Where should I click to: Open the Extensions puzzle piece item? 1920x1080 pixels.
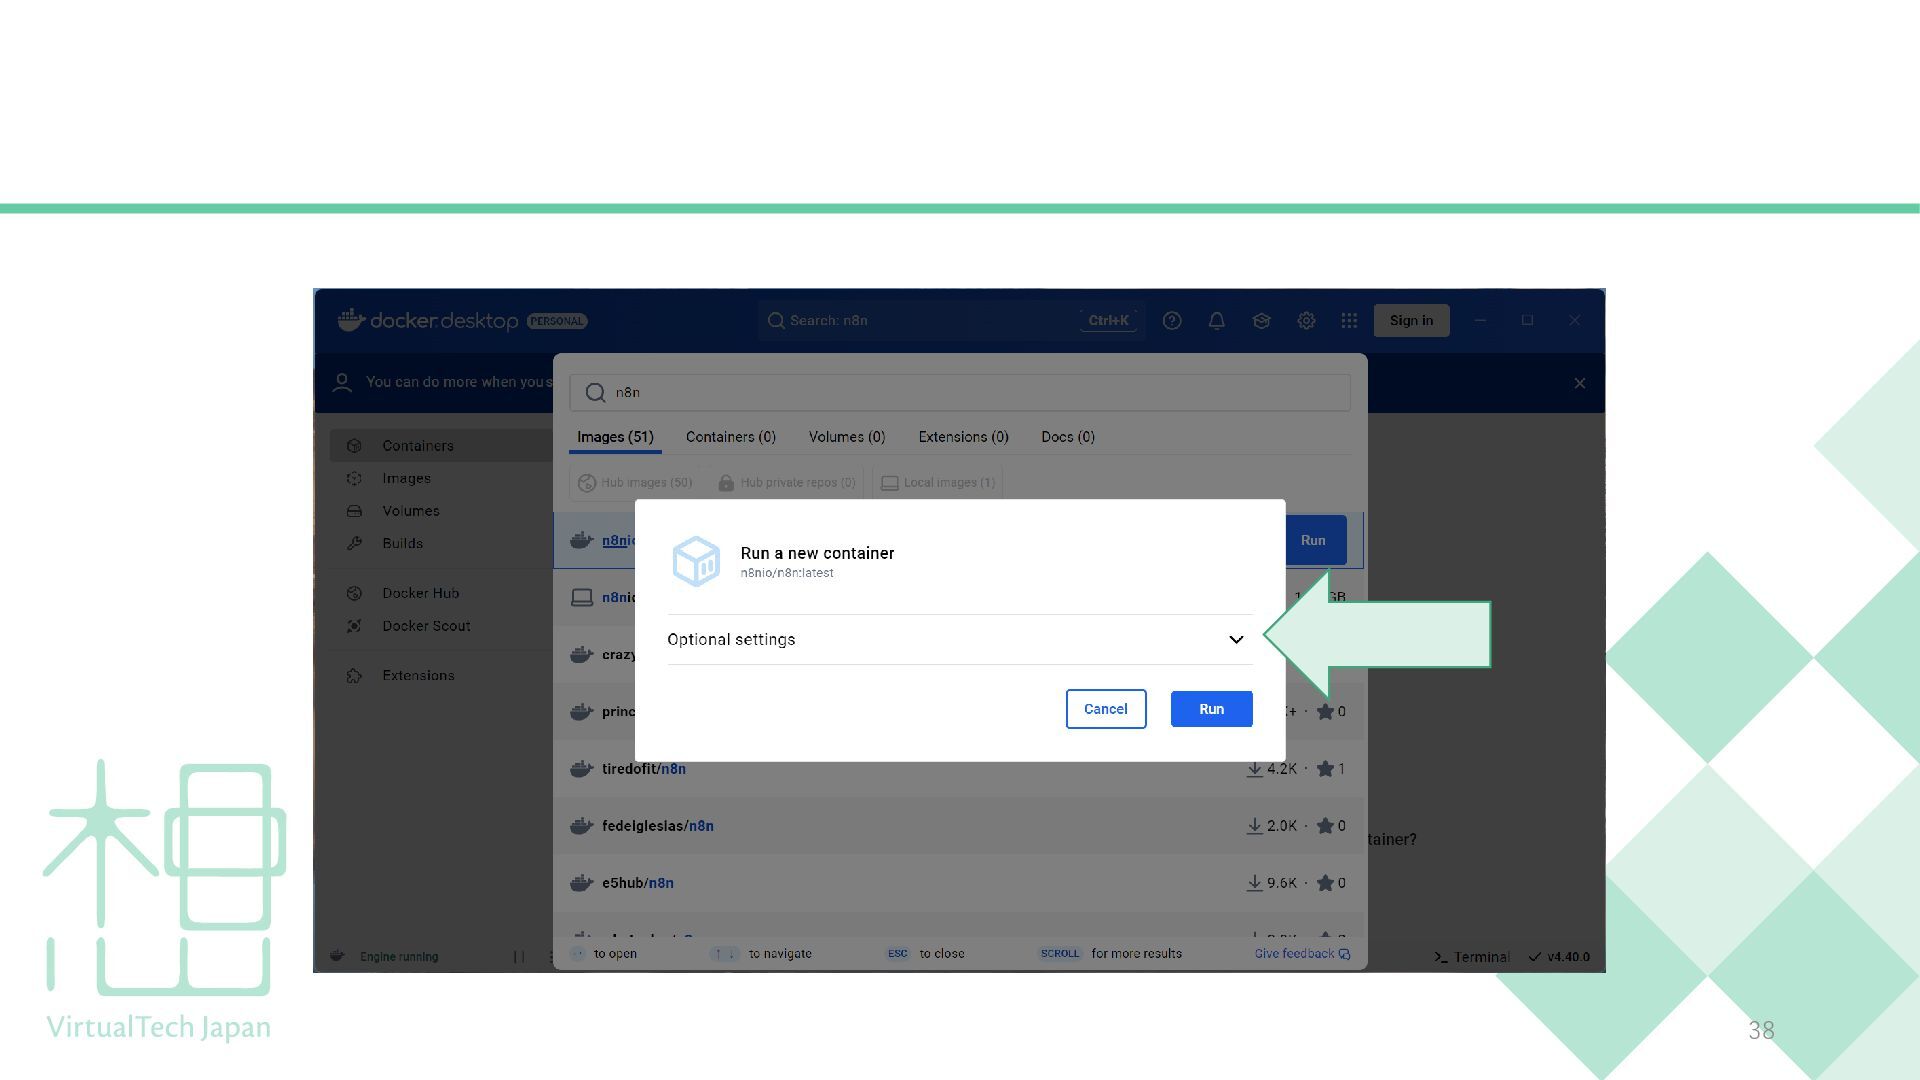[417, 676]
